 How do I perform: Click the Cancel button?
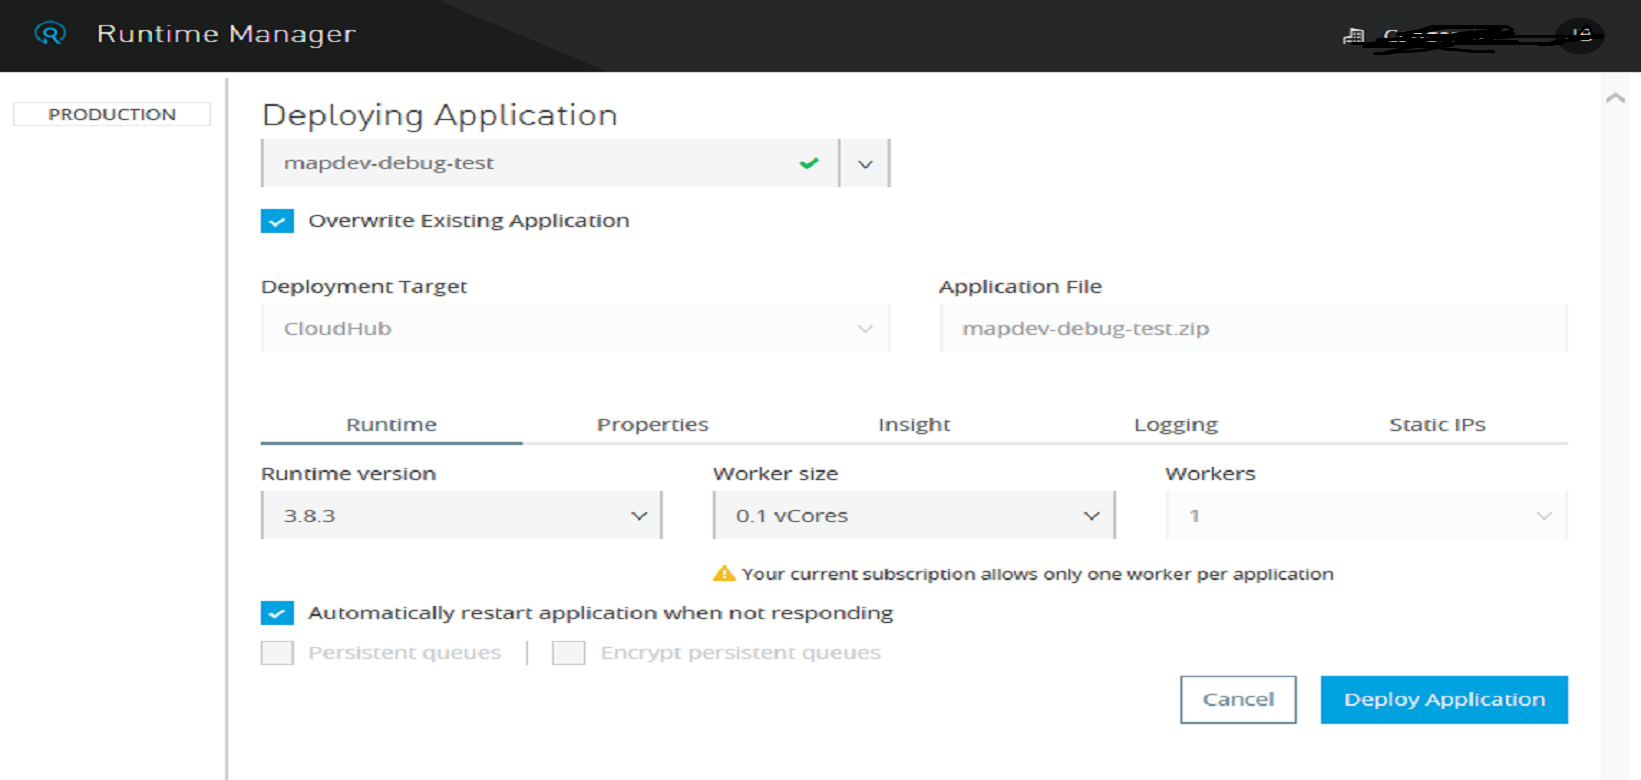coord(1238,700)
